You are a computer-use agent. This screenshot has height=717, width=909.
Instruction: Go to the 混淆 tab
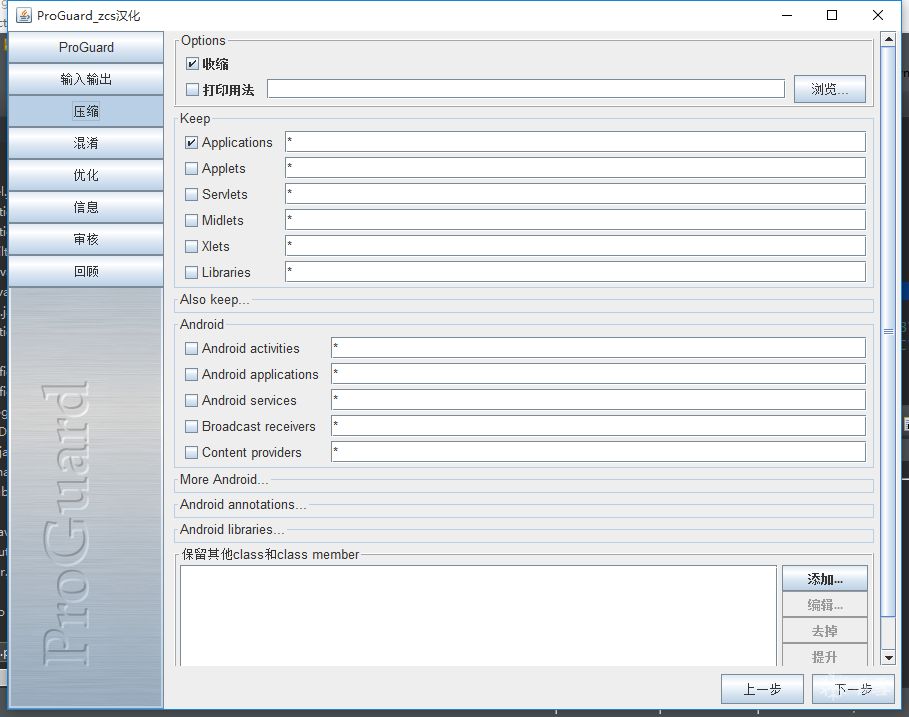[x=86, y=143]
